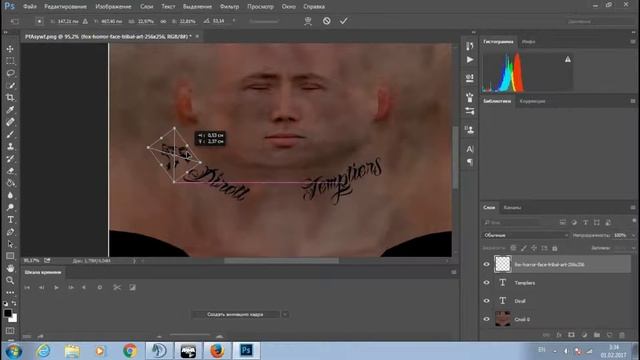The height and width of the screenshot is (360, 640).
Task: Select the Pen tool
Action: [x=10, y=232]
